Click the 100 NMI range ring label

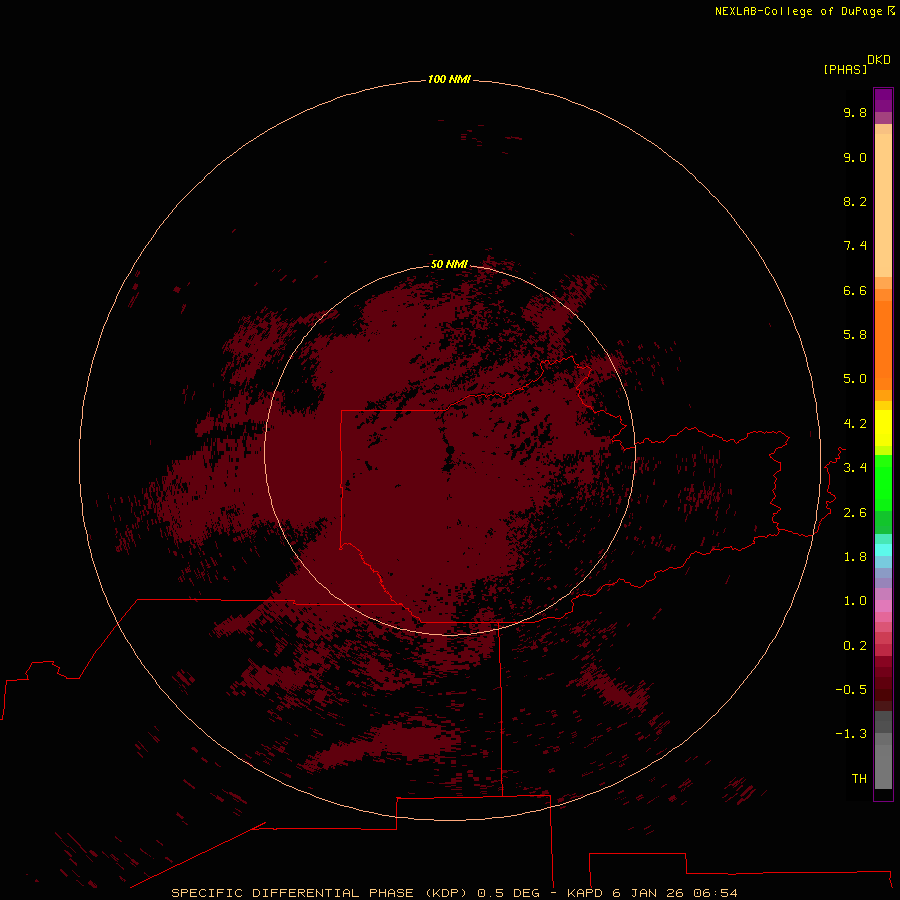click(449, 79)
